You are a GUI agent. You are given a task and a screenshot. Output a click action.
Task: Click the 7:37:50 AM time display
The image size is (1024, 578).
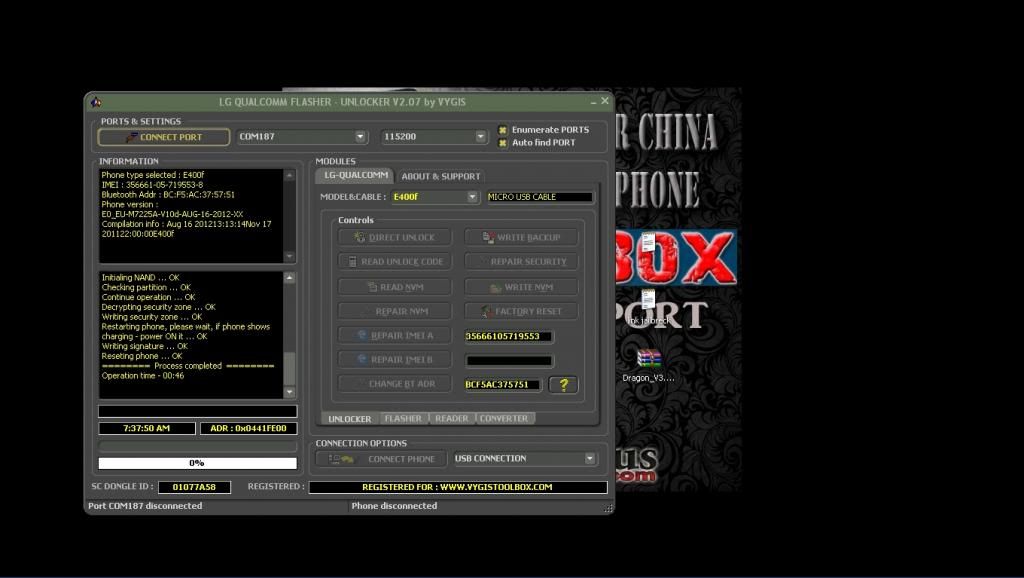point(147,428)
